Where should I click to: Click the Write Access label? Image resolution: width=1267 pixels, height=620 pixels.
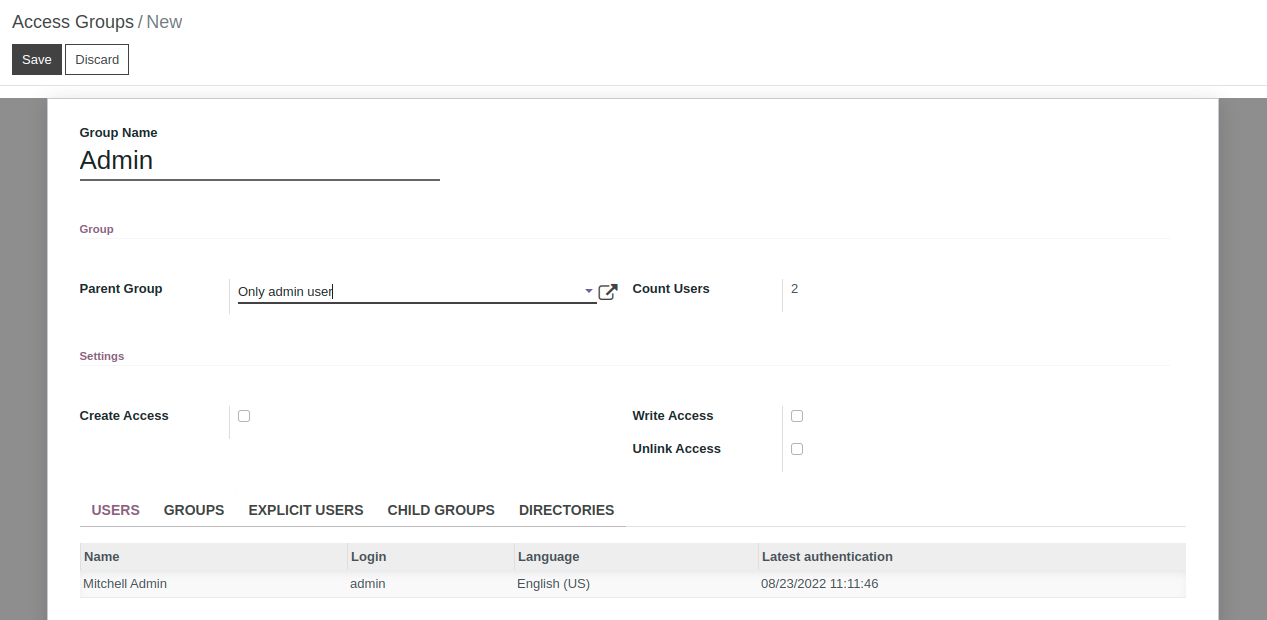(x=673, y=416)
